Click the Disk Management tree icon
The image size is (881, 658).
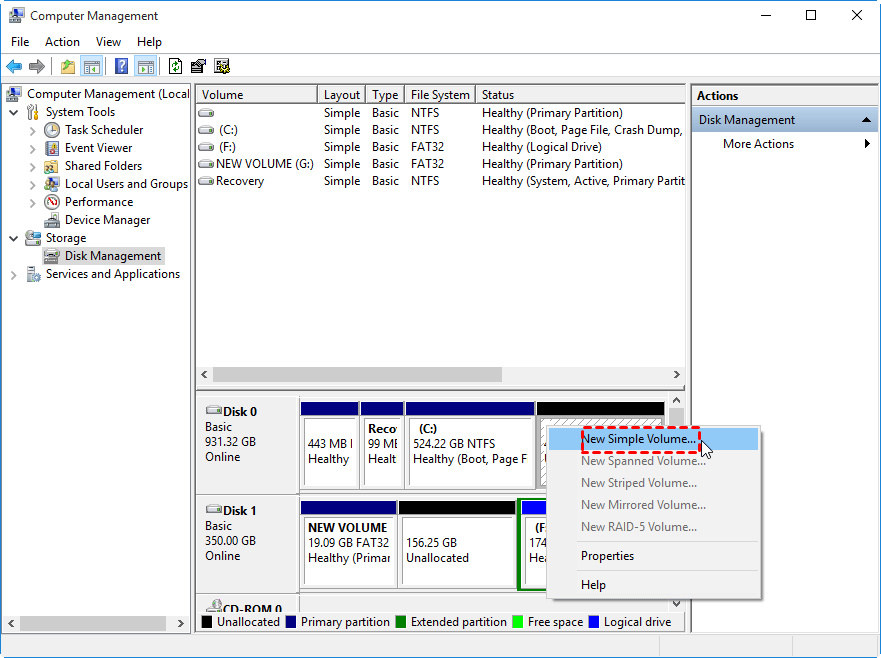[52, 256]
